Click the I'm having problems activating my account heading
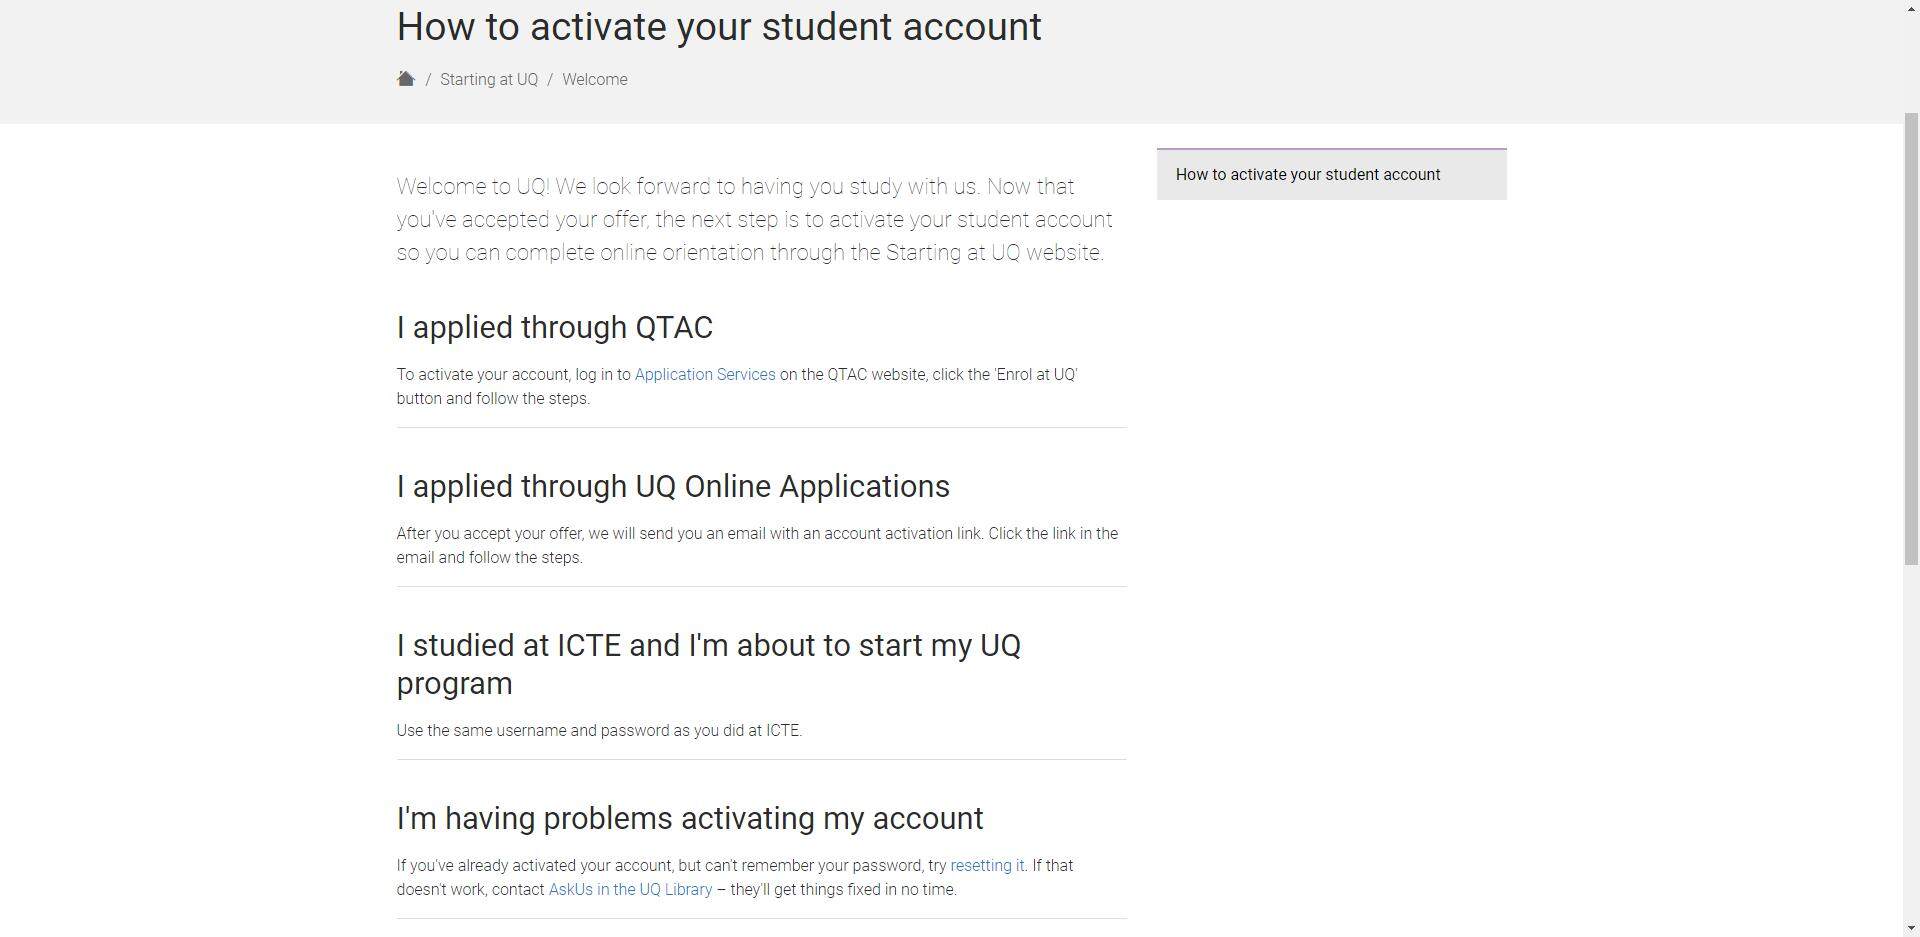Screen dimensions: 1920x937 (x=690, y=819)
